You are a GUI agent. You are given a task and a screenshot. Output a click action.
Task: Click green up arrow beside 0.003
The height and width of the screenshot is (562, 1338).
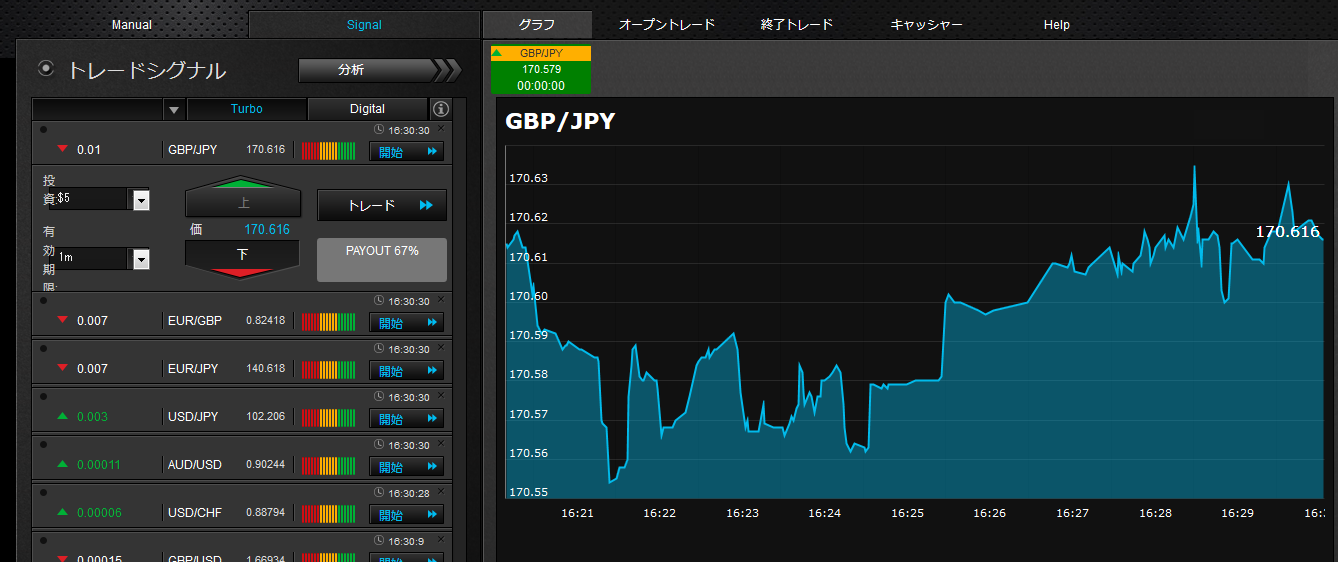[x=62, y=416]
